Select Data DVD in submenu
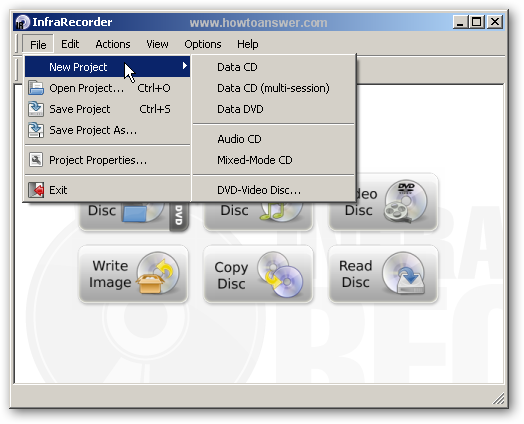This screenshot has height=424, width=524. (273, 109)
